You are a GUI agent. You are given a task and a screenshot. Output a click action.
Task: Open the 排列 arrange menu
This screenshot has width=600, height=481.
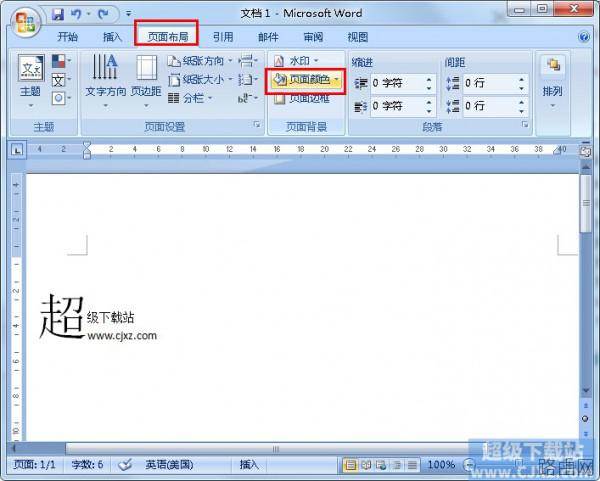[x=553, y=82]
